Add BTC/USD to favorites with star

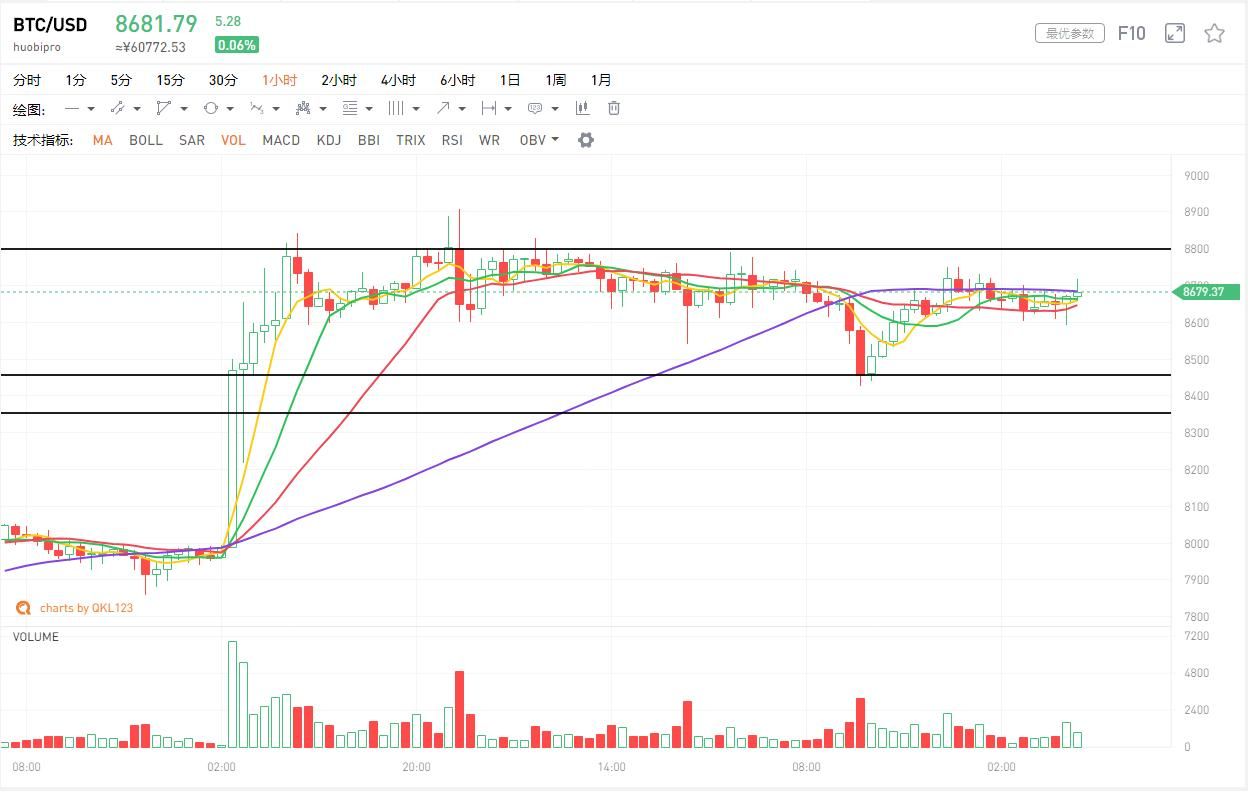1214,33
